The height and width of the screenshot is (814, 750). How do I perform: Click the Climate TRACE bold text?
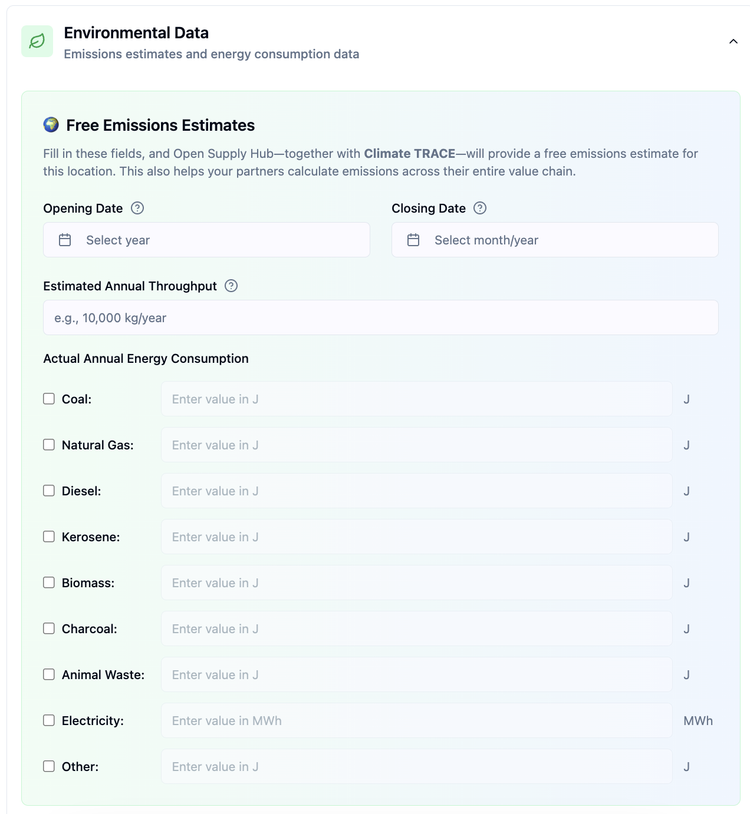click(407, 154)
